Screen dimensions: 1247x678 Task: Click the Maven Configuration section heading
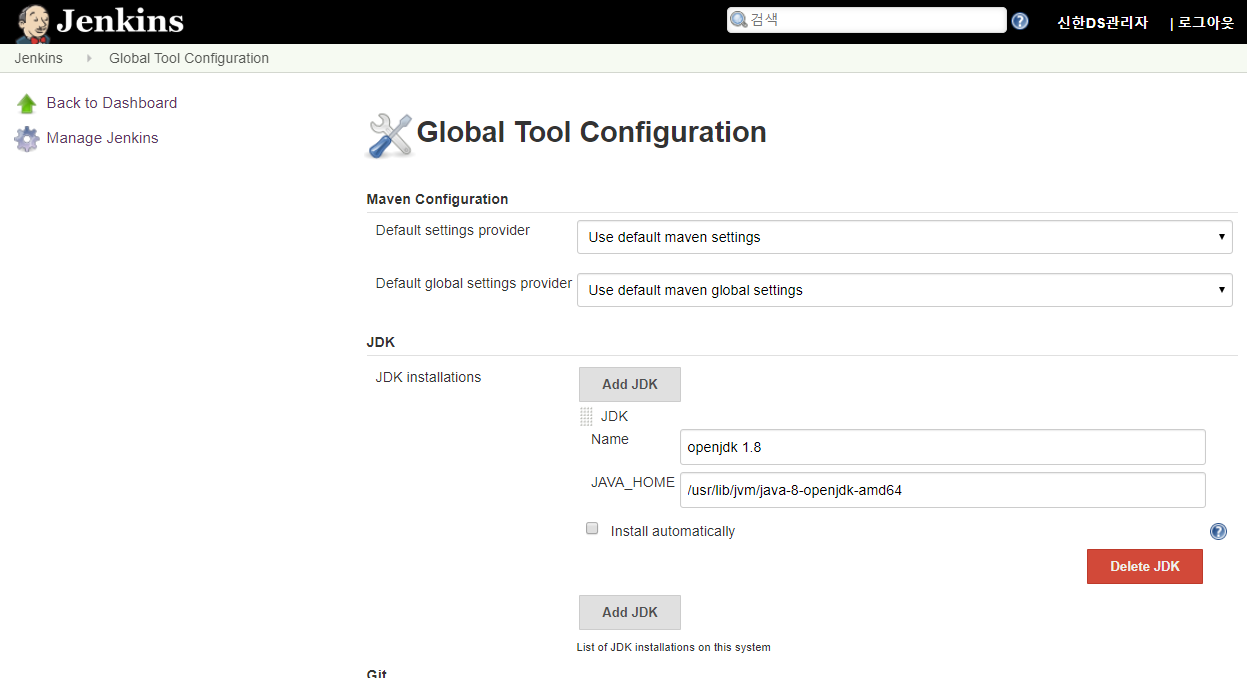tap(437, 199)
